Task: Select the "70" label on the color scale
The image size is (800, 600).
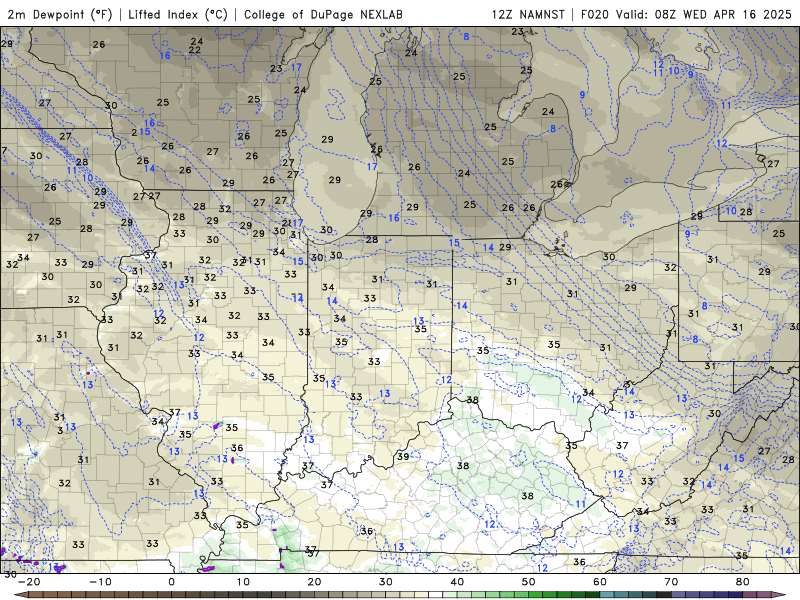Action: pos(671,582)
